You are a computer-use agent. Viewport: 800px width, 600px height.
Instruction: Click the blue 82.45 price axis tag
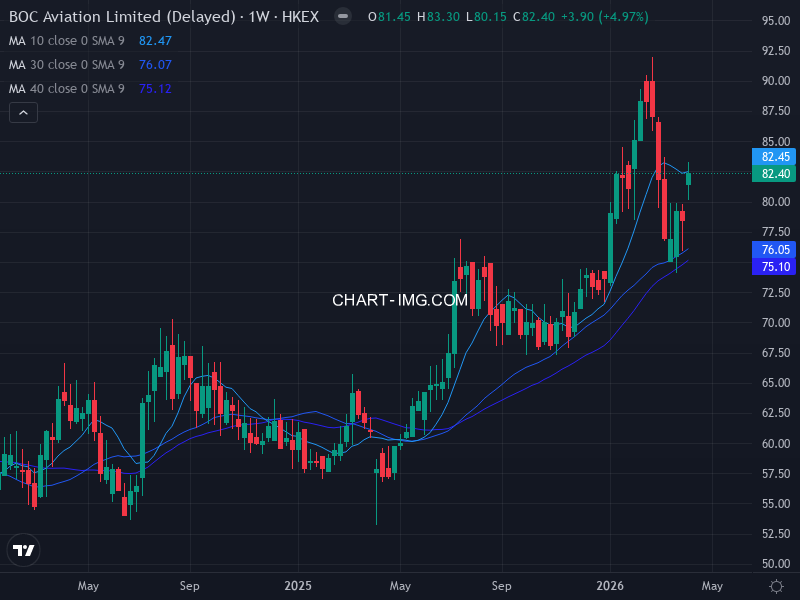(x=774, y=157)
